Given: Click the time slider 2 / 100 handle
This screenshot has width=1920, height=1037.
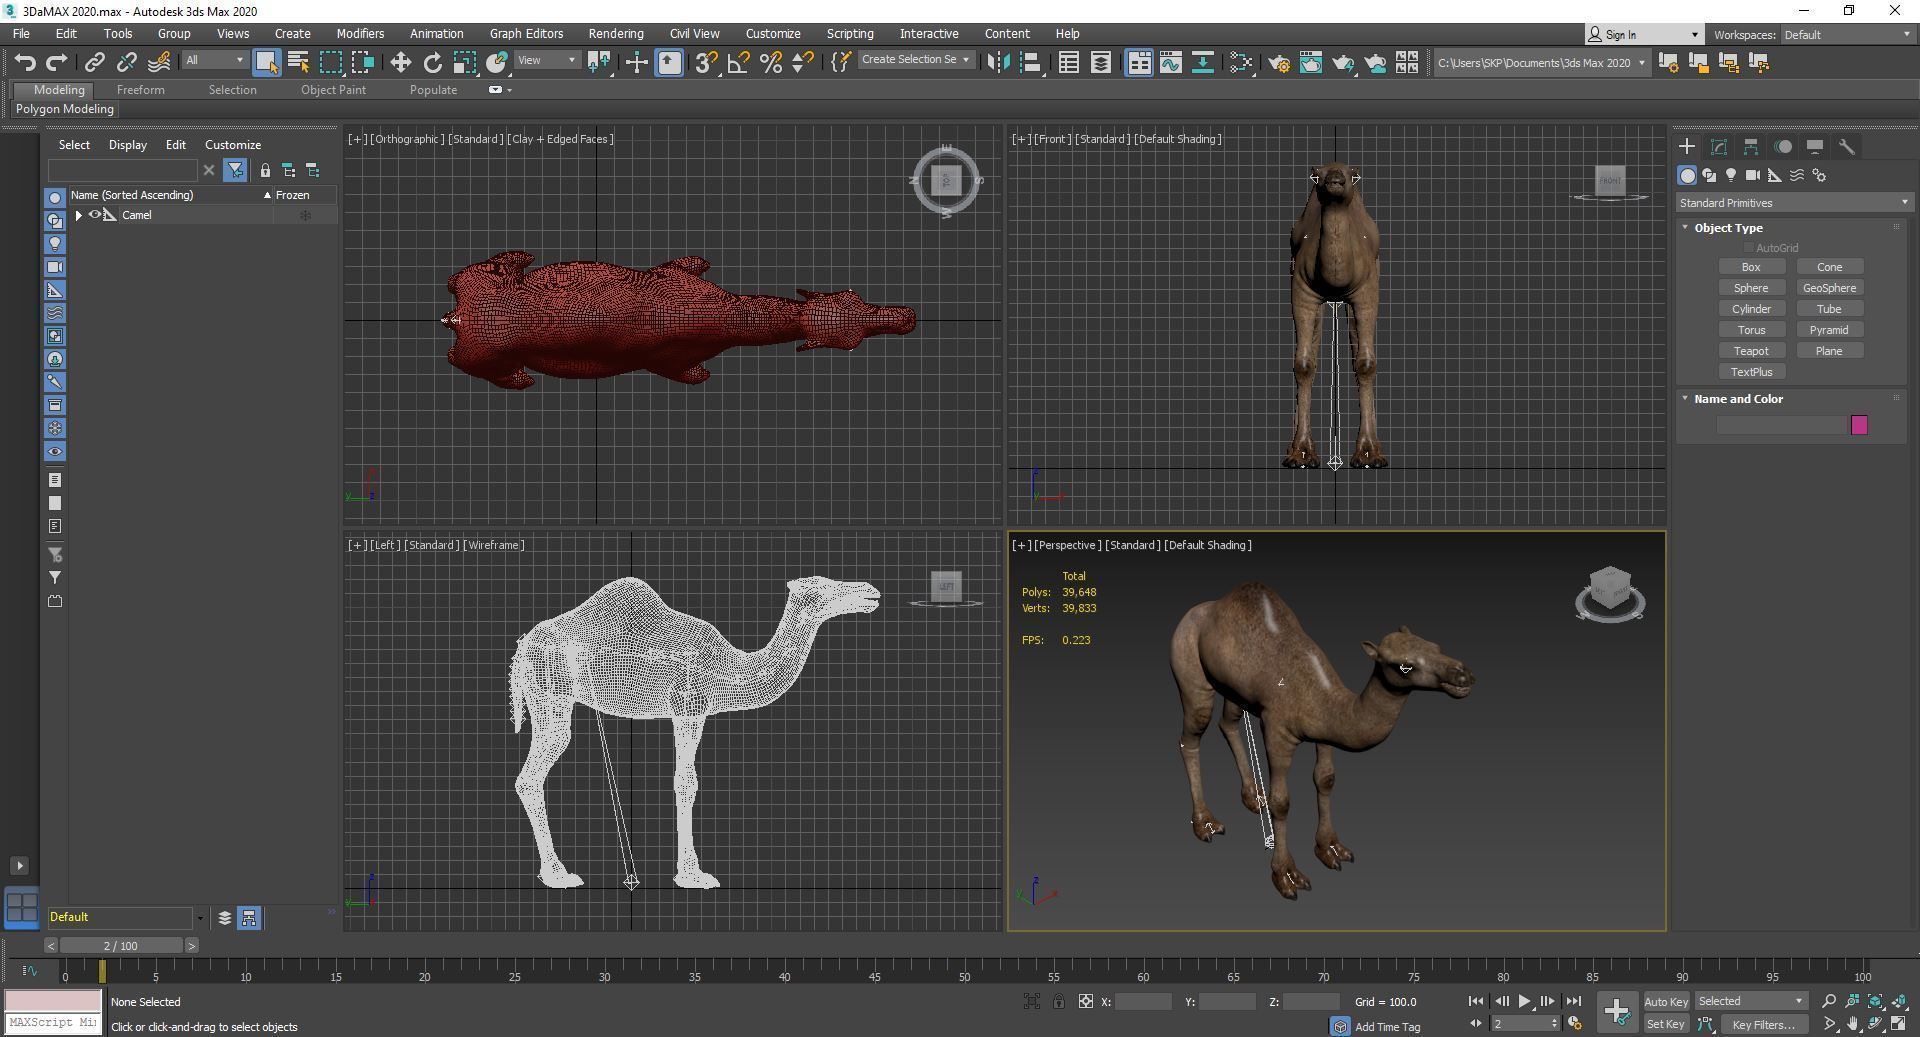Looking at the screenshot, I should click(121, 945).
